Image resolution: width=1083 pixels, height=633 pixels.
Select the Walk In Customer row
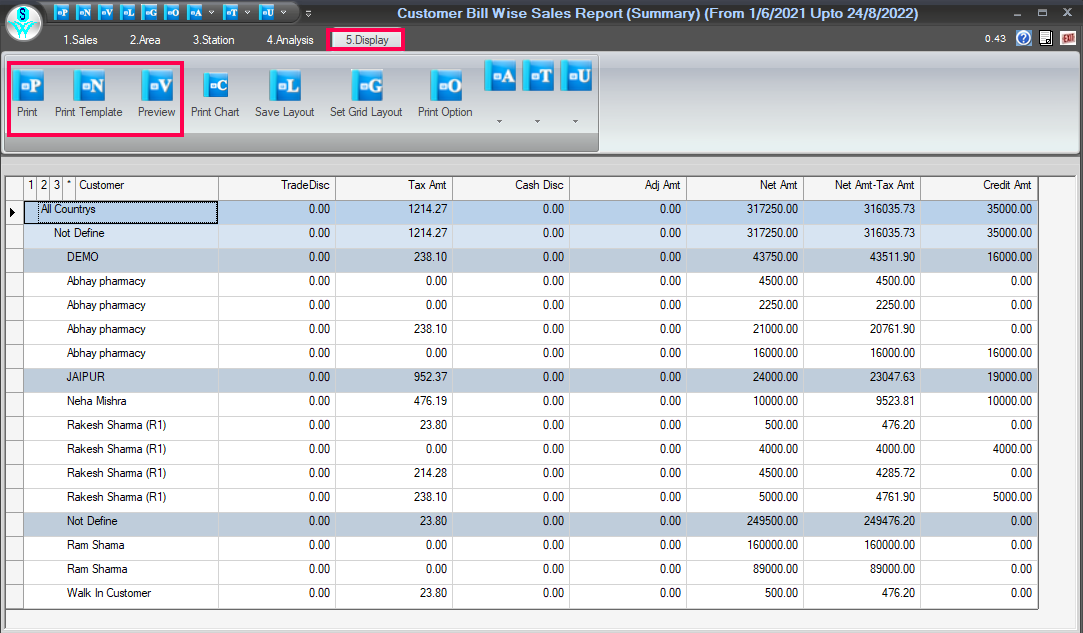(x=530, y=596)
